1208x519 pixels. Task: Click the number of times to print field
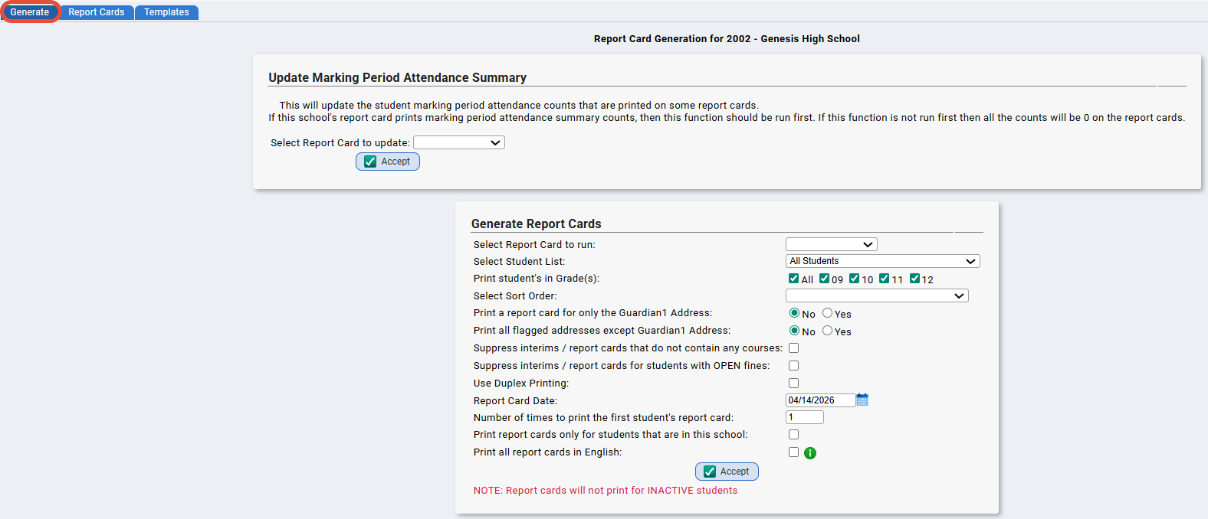pos(805,417)
